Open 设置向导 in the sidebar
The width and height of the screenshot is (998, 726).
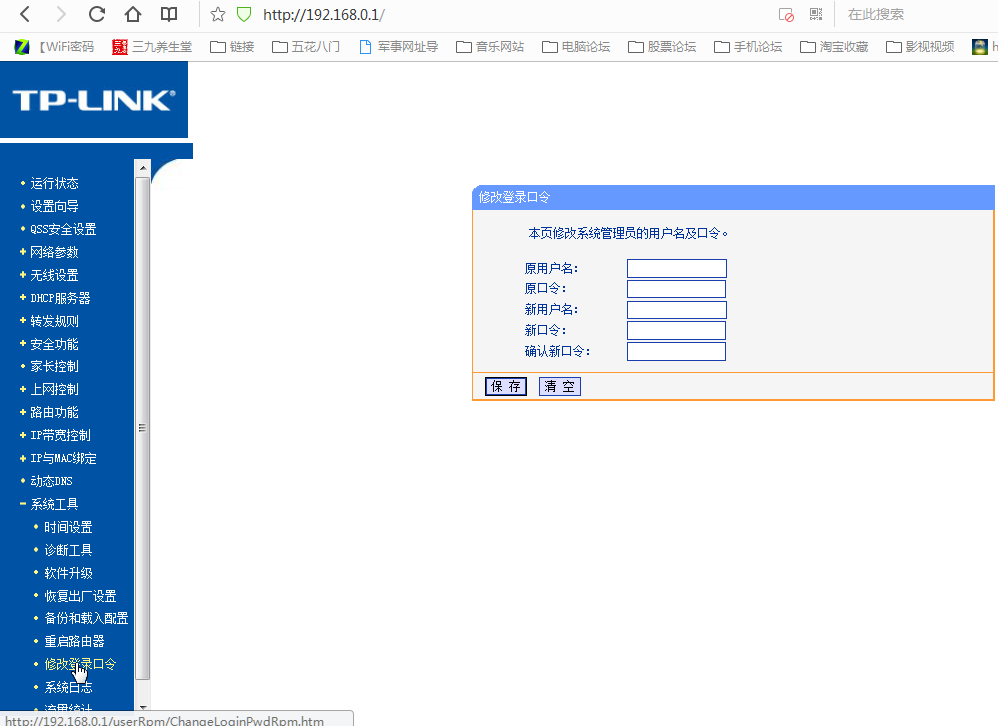pyautogui.click(x=54, y=206)
